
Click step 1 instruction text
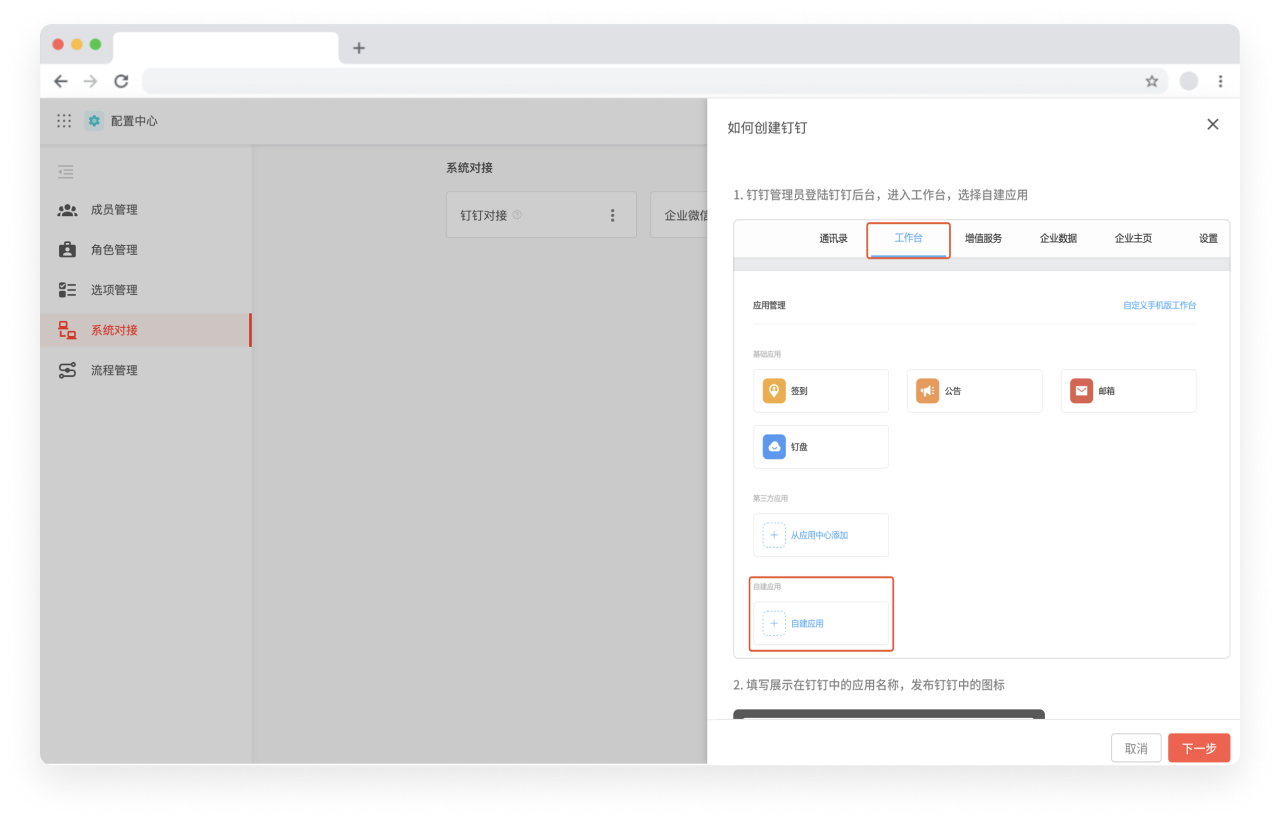click(x=880, y=195)
